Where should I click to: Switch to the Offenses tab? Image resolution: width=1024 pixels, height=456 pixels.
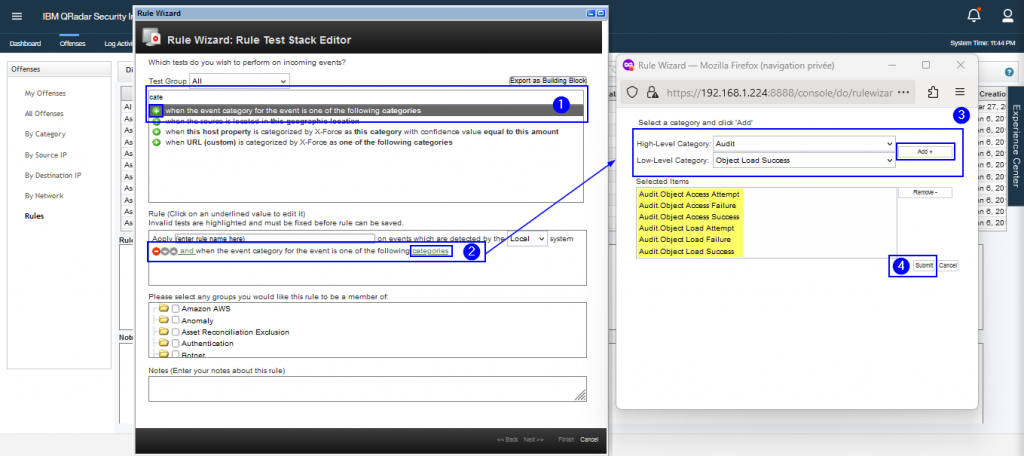(x=72, y=44)
